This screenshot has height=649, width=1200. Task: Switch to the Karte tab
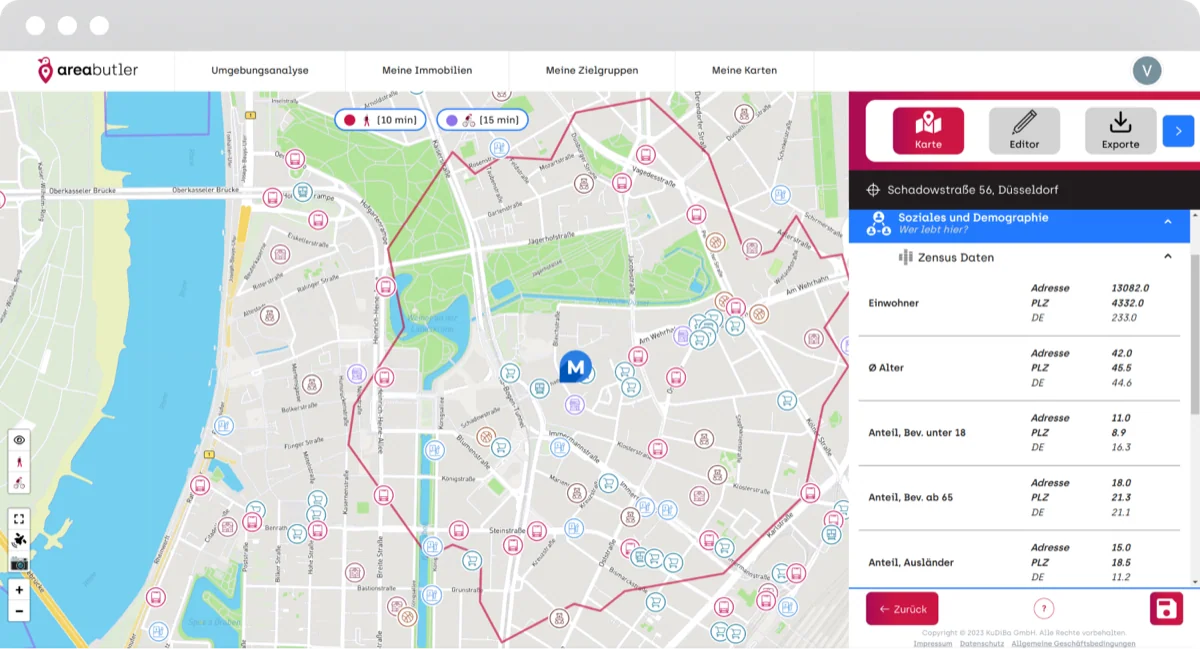928,131
